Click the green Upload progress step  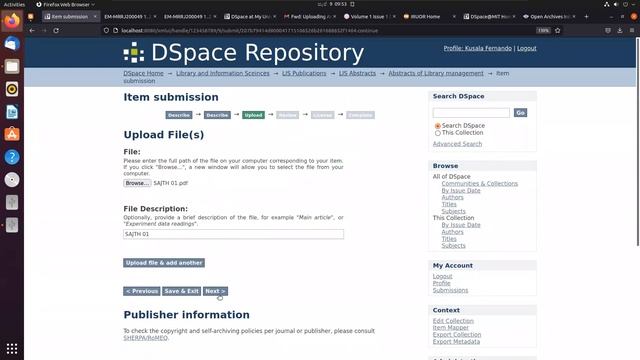pos(253,115)
